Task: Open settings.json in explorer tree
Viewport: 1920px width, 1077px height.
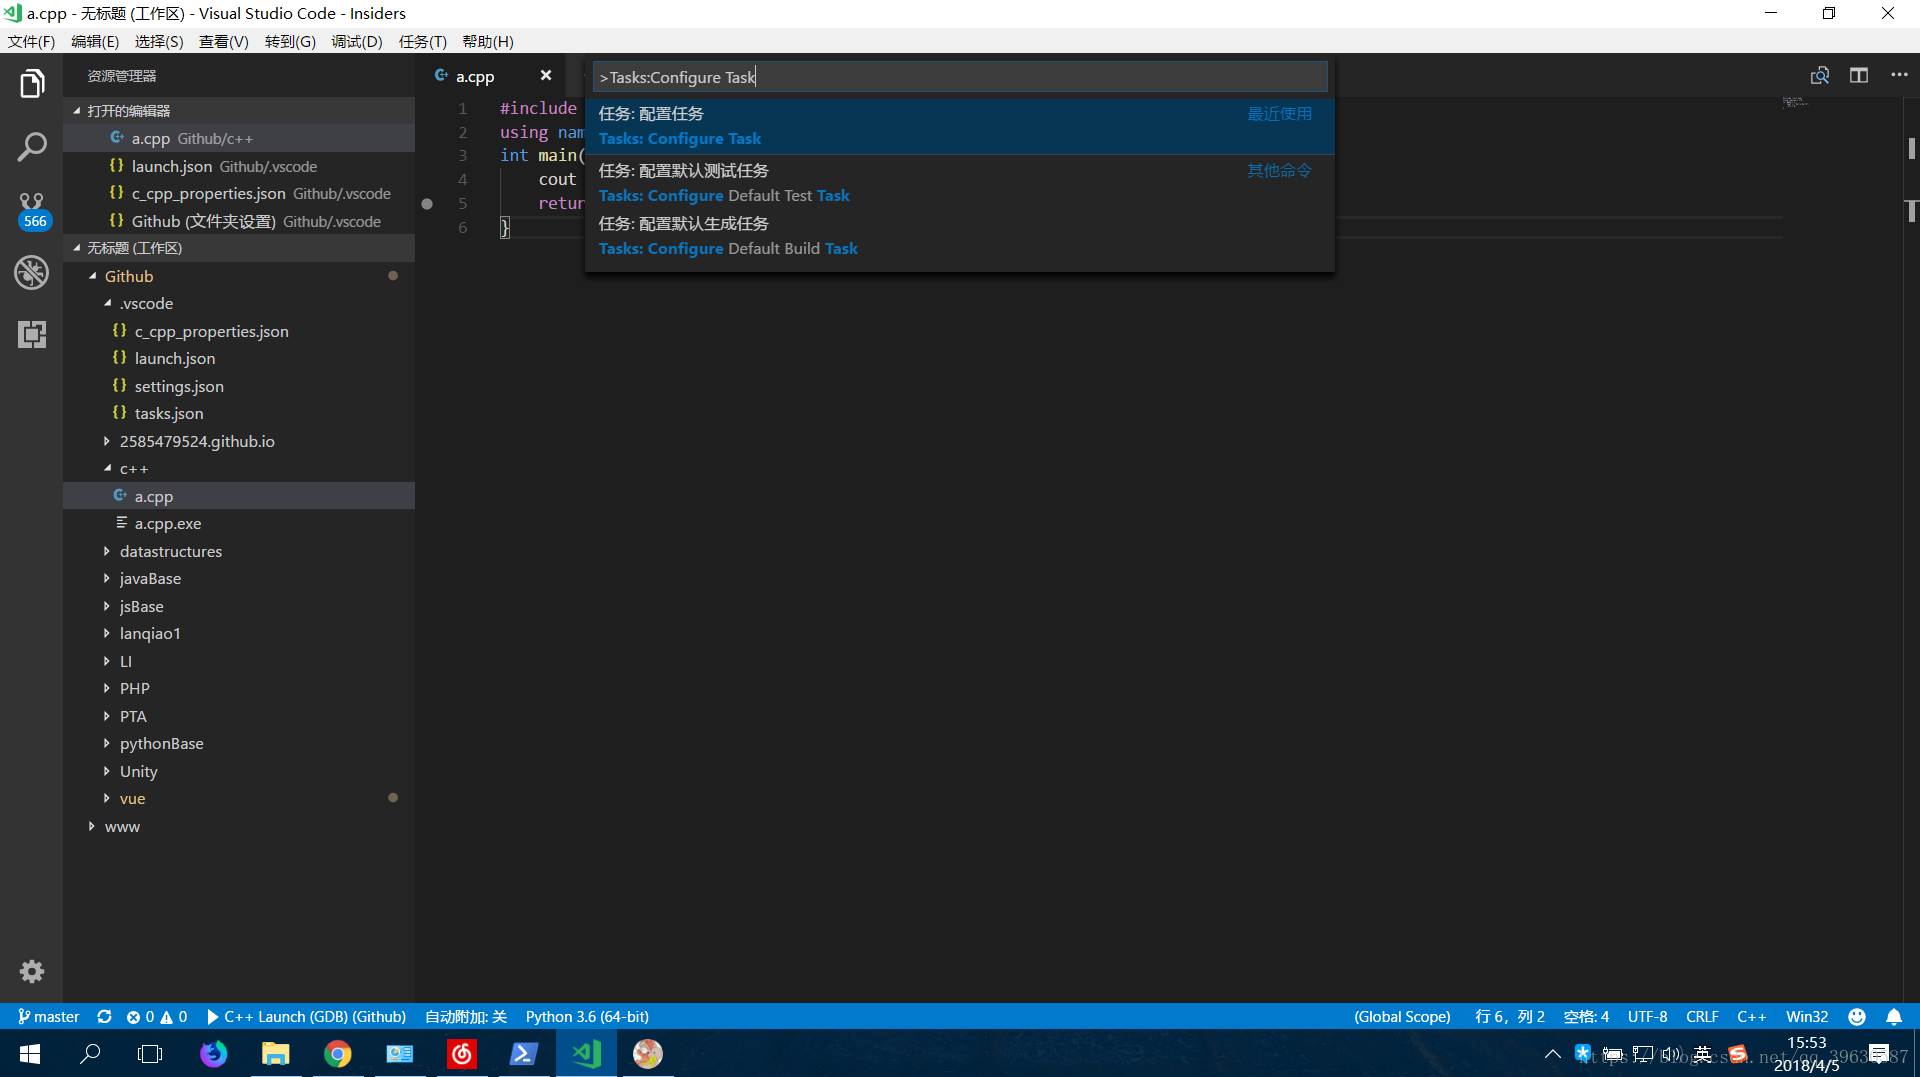Action: point(179,386)
